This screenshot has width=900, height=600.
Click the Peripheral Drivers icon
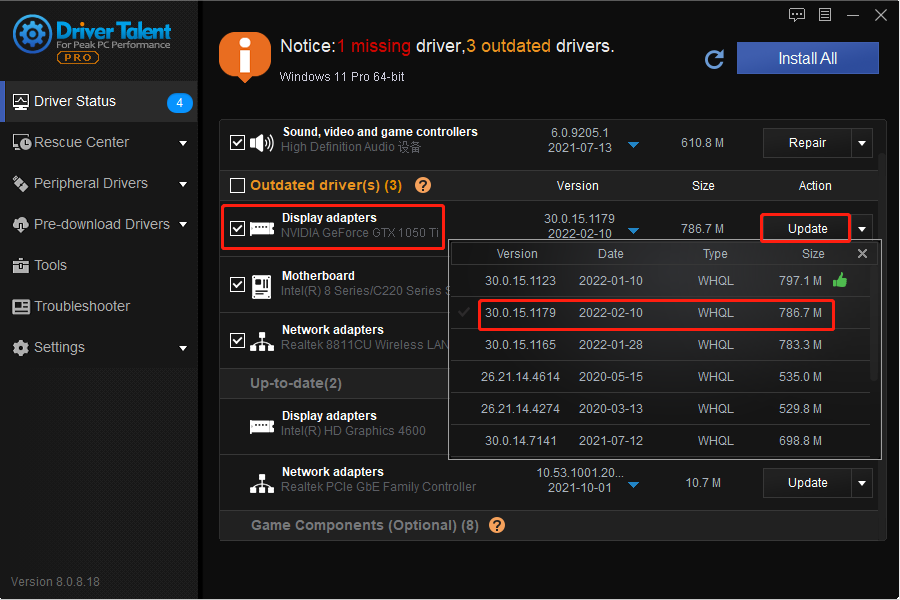pos(21,184)
